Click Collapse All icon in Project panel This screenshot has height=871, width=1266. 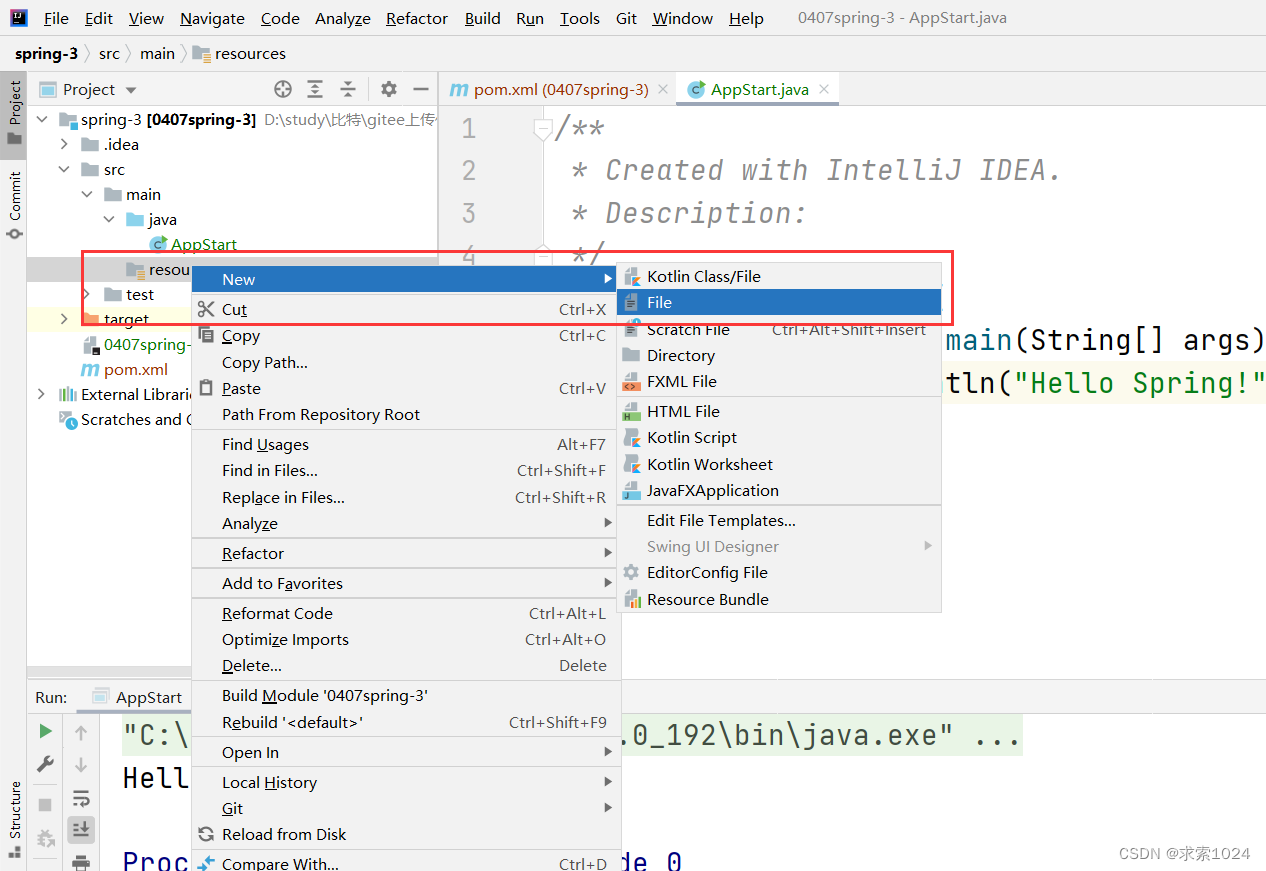click(x=348, y=89)
